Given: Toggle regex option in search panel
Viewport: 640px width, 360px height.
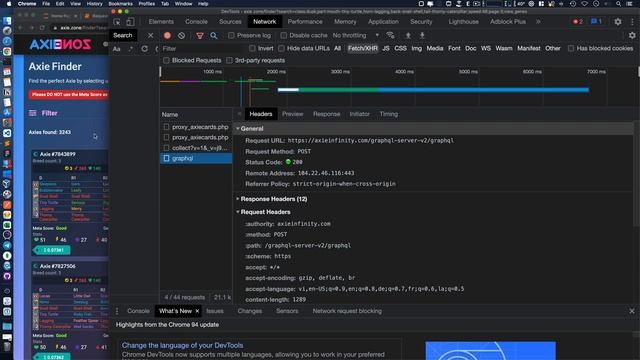Looking at the screenshot, I should [131, 49].
